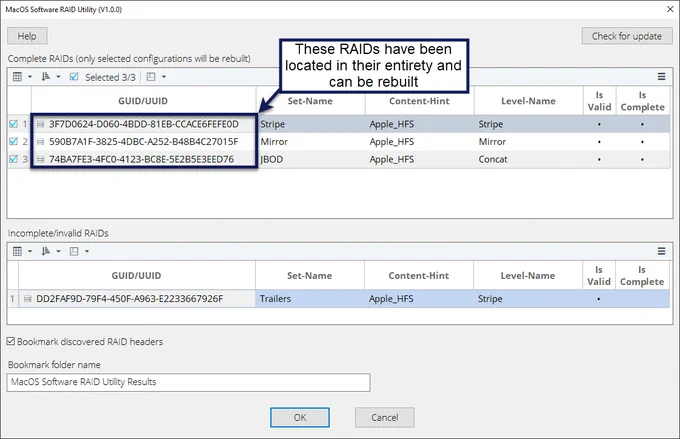Image resolution: width=680 pixels, height=439 pixels.
Task: Uncheck row 3 JBOD RAID checkbox
Action: point(13,159)
